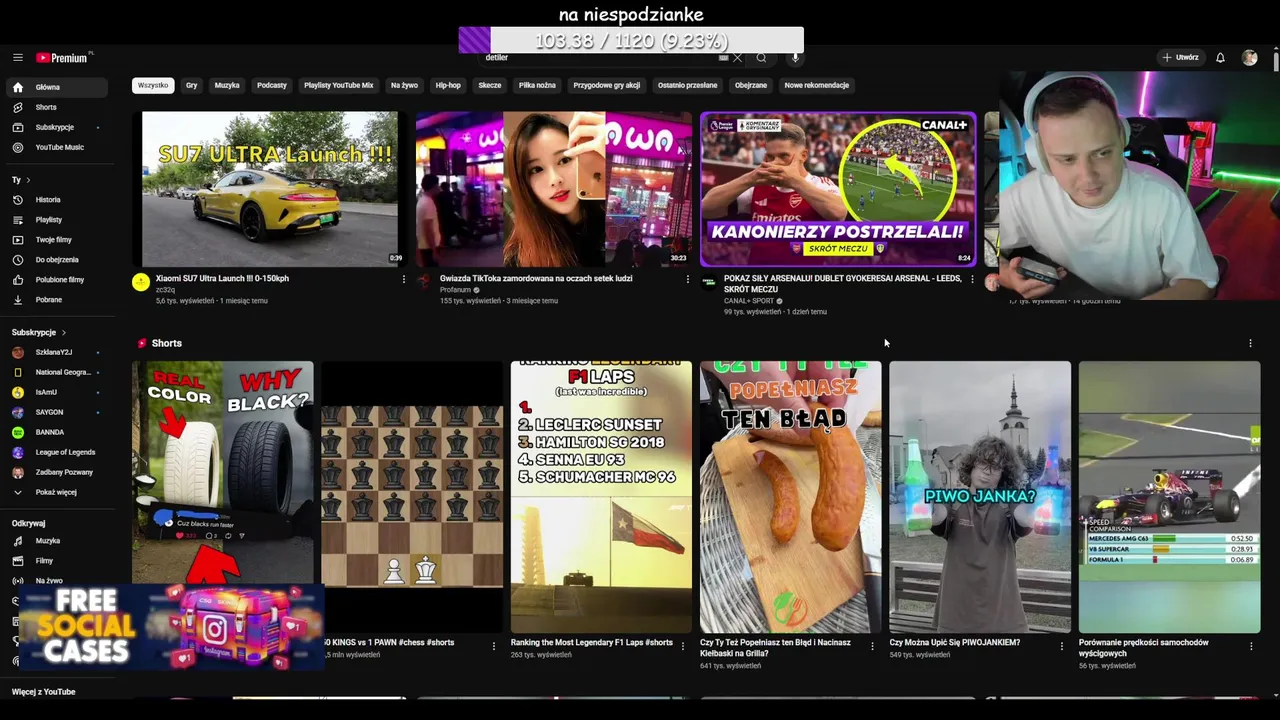Click the search magnifier button
Image resolution: width=1280 pixels, height=720 pixels.
click(761, 58)
